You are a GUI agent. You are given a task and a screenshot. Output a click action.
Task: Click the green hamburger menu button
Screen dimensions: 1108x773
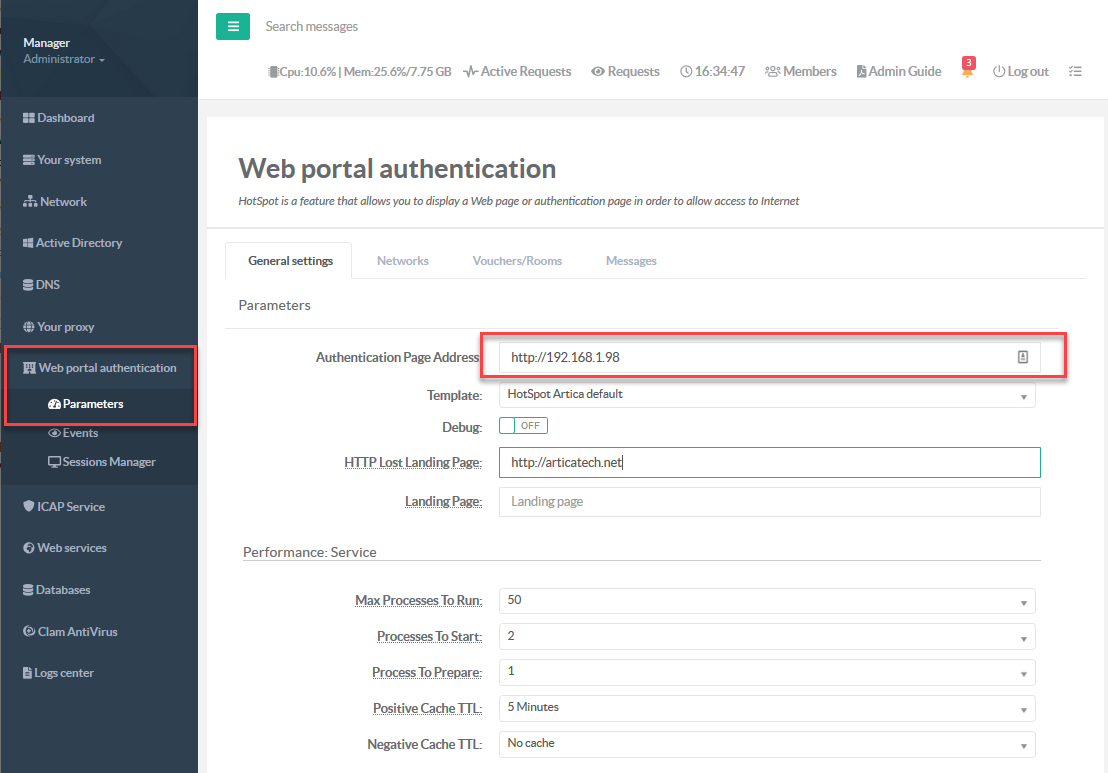point(232,27)
